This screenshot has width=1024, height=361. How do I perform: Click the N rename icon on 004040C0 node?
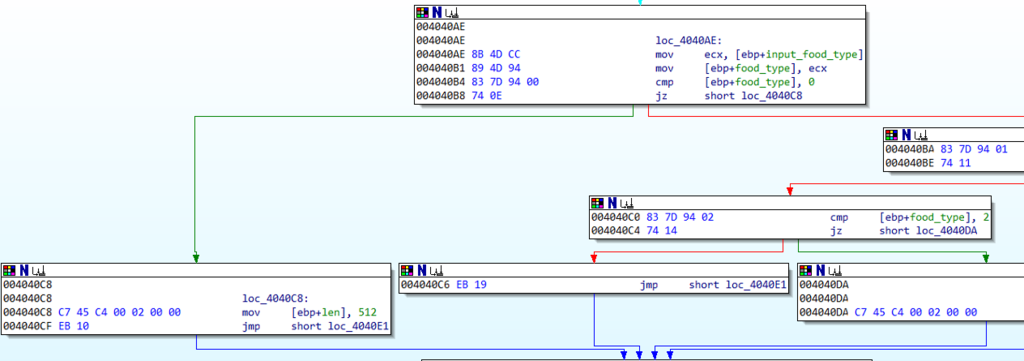point(611,203)
